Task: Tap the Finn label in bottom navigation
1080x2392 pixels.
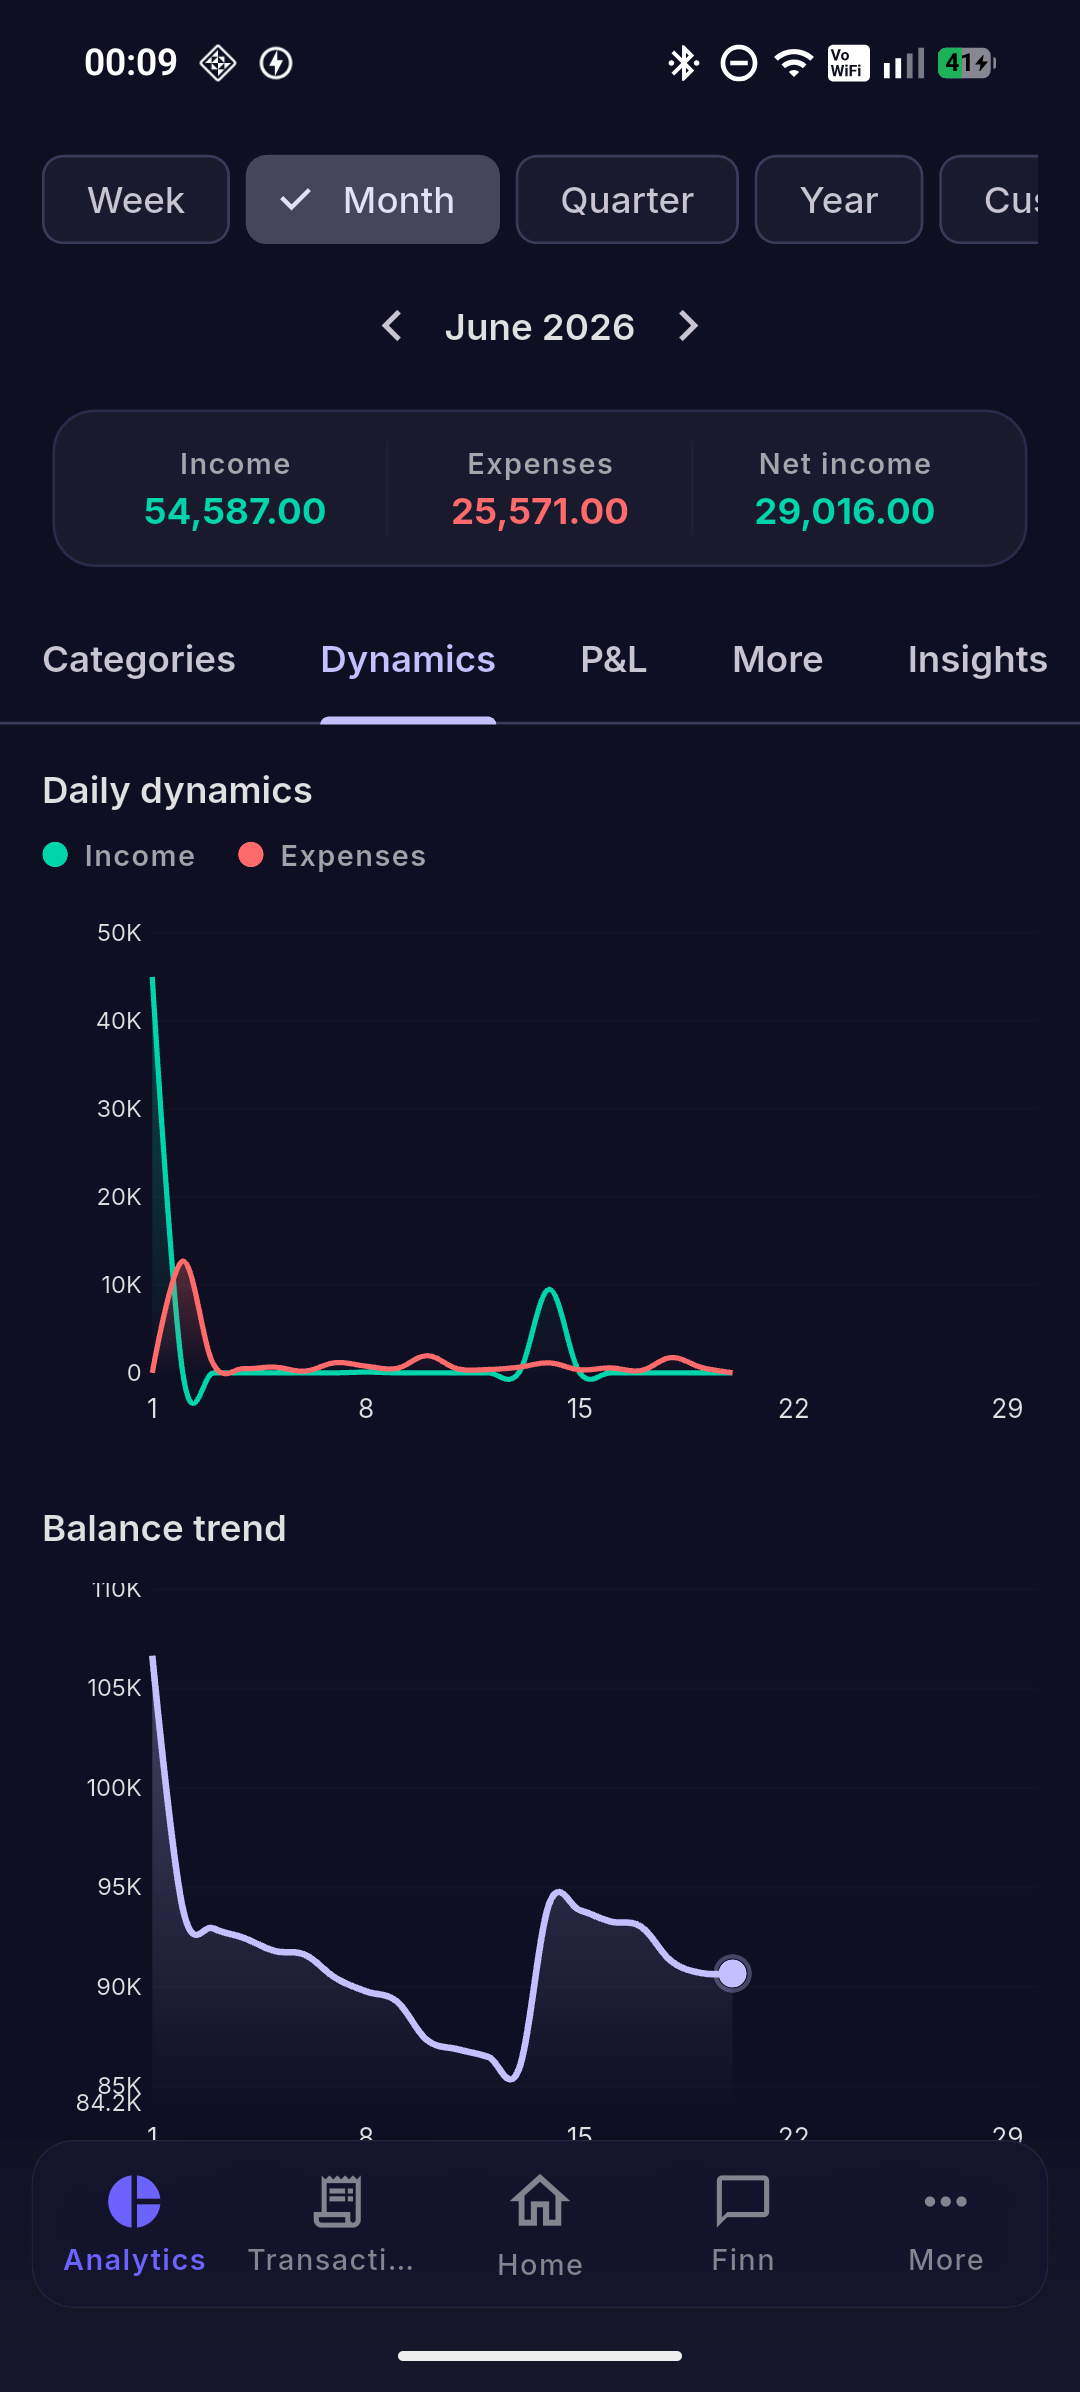Action: (x=743, y=2260)
